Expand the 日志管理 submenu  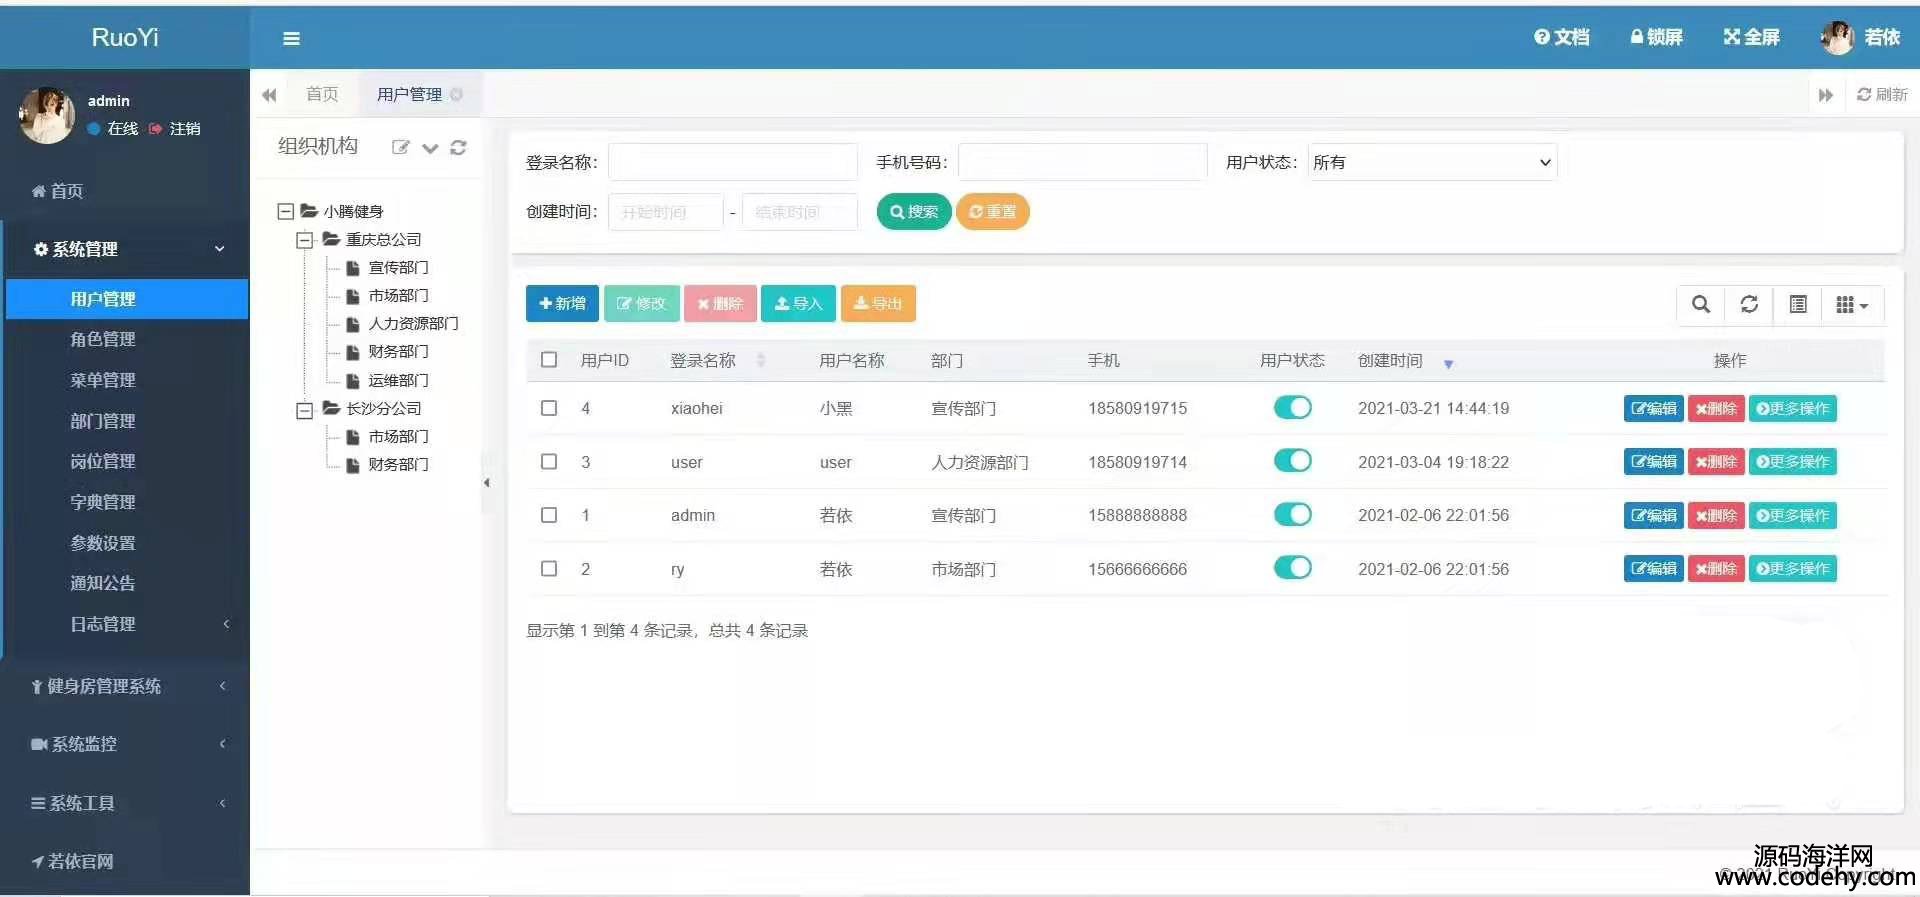coord(125,624)
